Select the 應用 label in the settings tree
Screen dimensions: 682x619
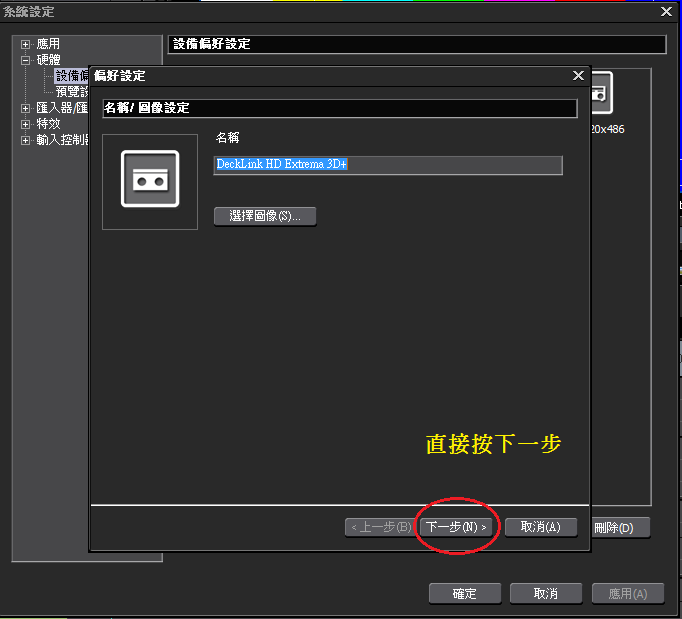[x=48, y=45]
